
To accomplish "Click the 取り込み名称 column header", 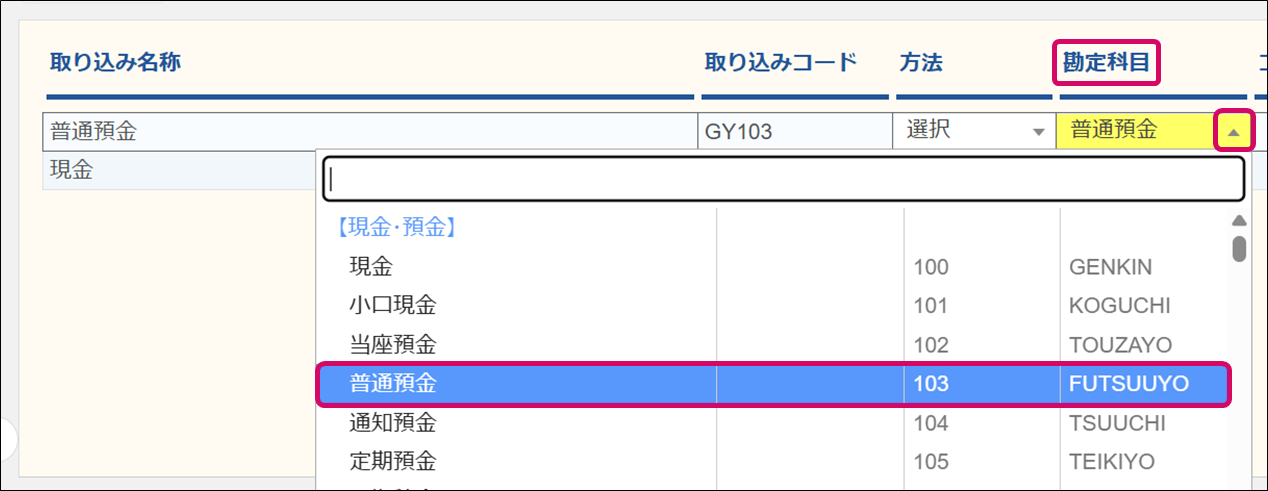I will tap(115, 63).
